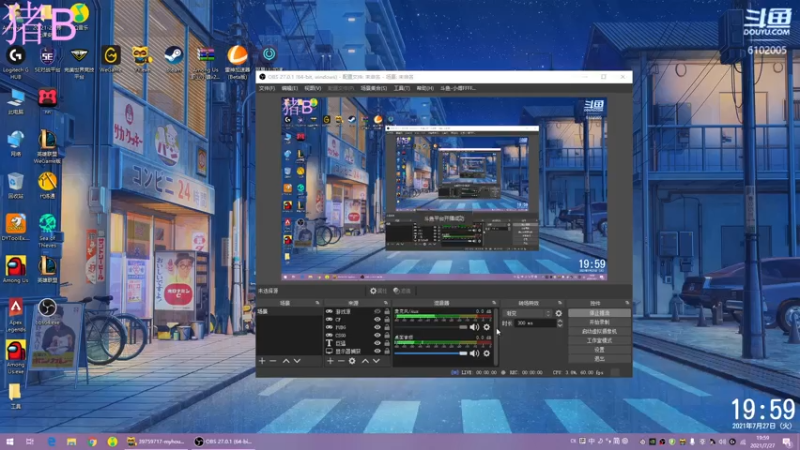Adjust the 时长 duration spinner arrows
Viewport: 800px width, 450px height.
coord(560,323)
